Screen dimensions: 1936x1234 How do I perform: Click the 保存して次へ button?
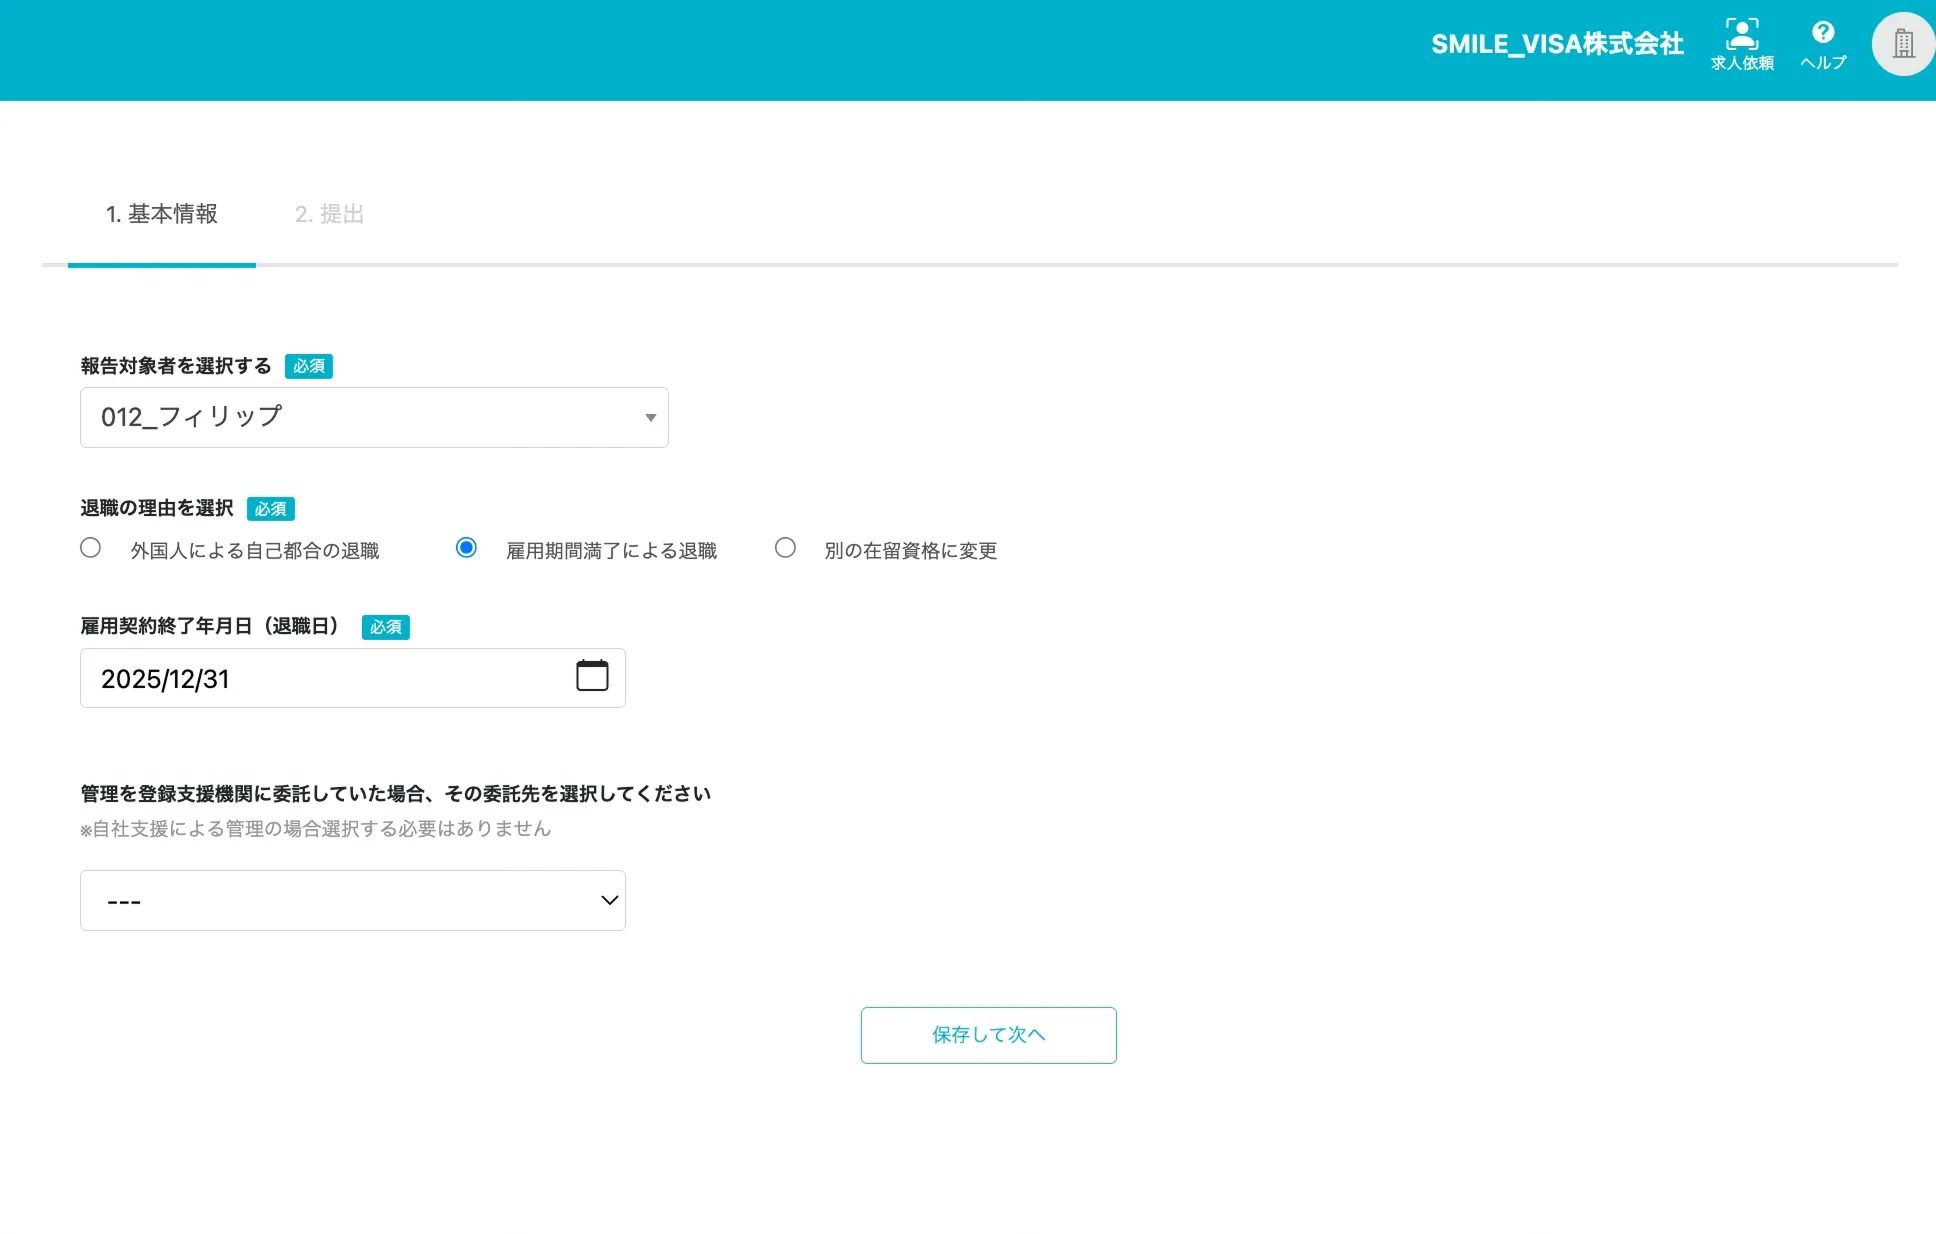coord(988,1035)
